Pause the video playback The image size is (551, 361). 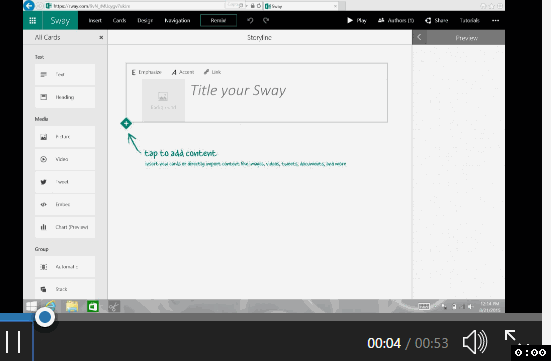(x=13, y=341)
